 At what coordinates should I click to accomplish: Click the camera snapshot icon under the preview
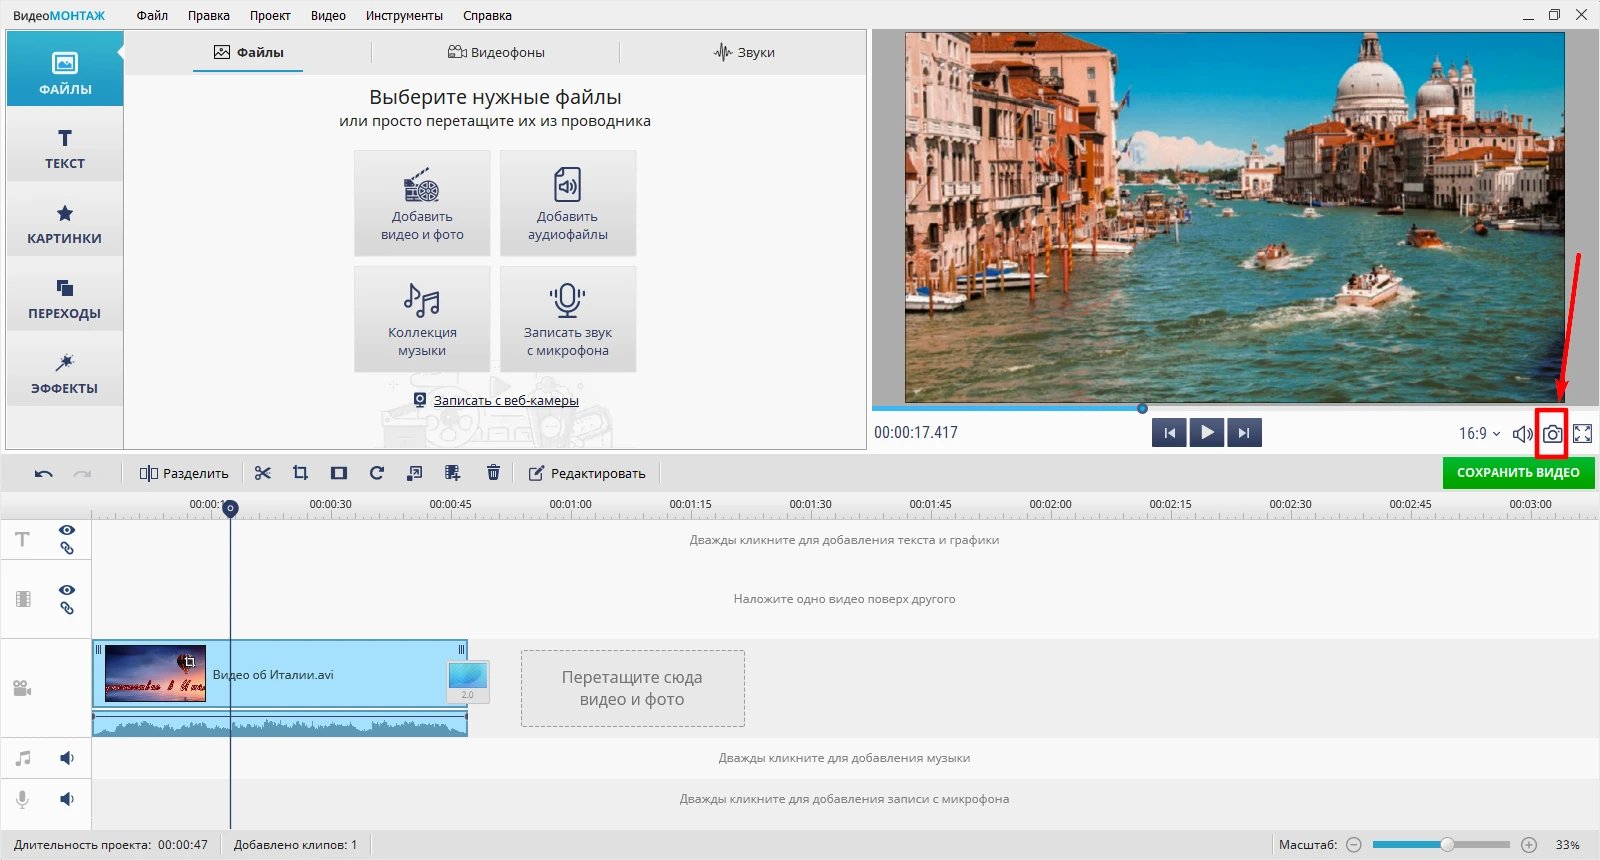pos(1551,434)
